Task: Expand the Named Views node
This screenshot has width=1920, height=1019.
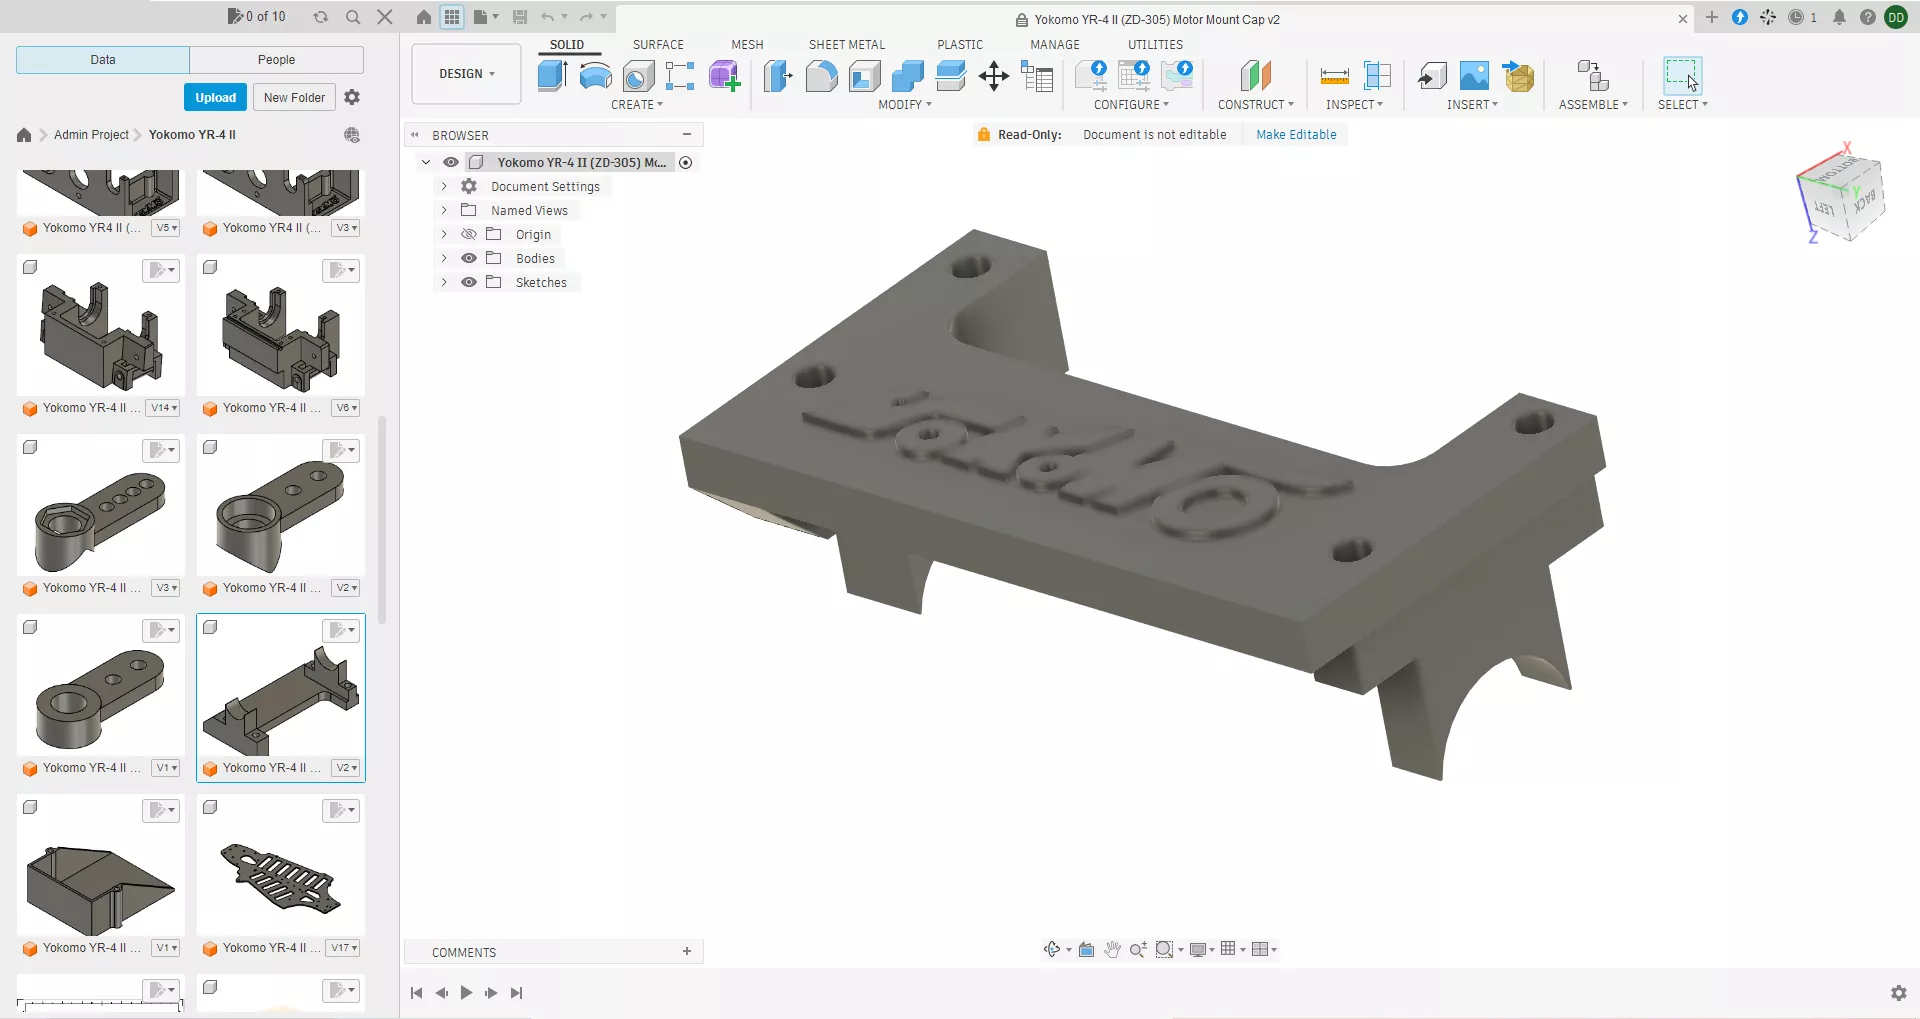Action: [x=444, y=210]
